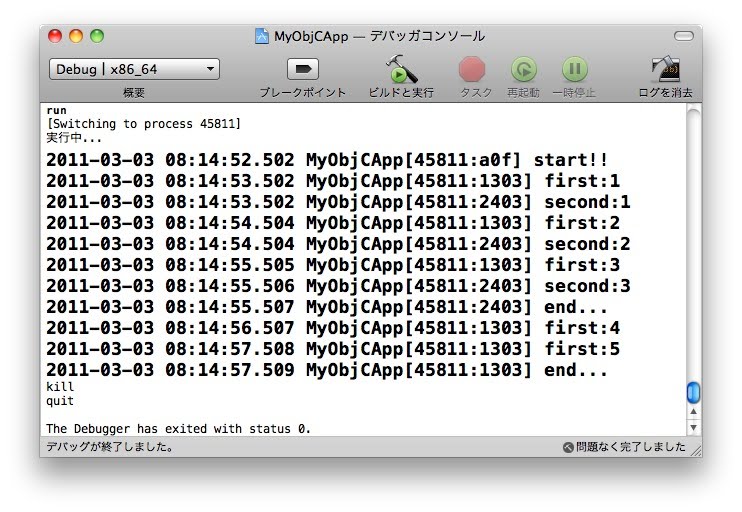Click the completed-without-issues status icon
742x512 pixels.
pyautogui.click(x=568, y=447)
